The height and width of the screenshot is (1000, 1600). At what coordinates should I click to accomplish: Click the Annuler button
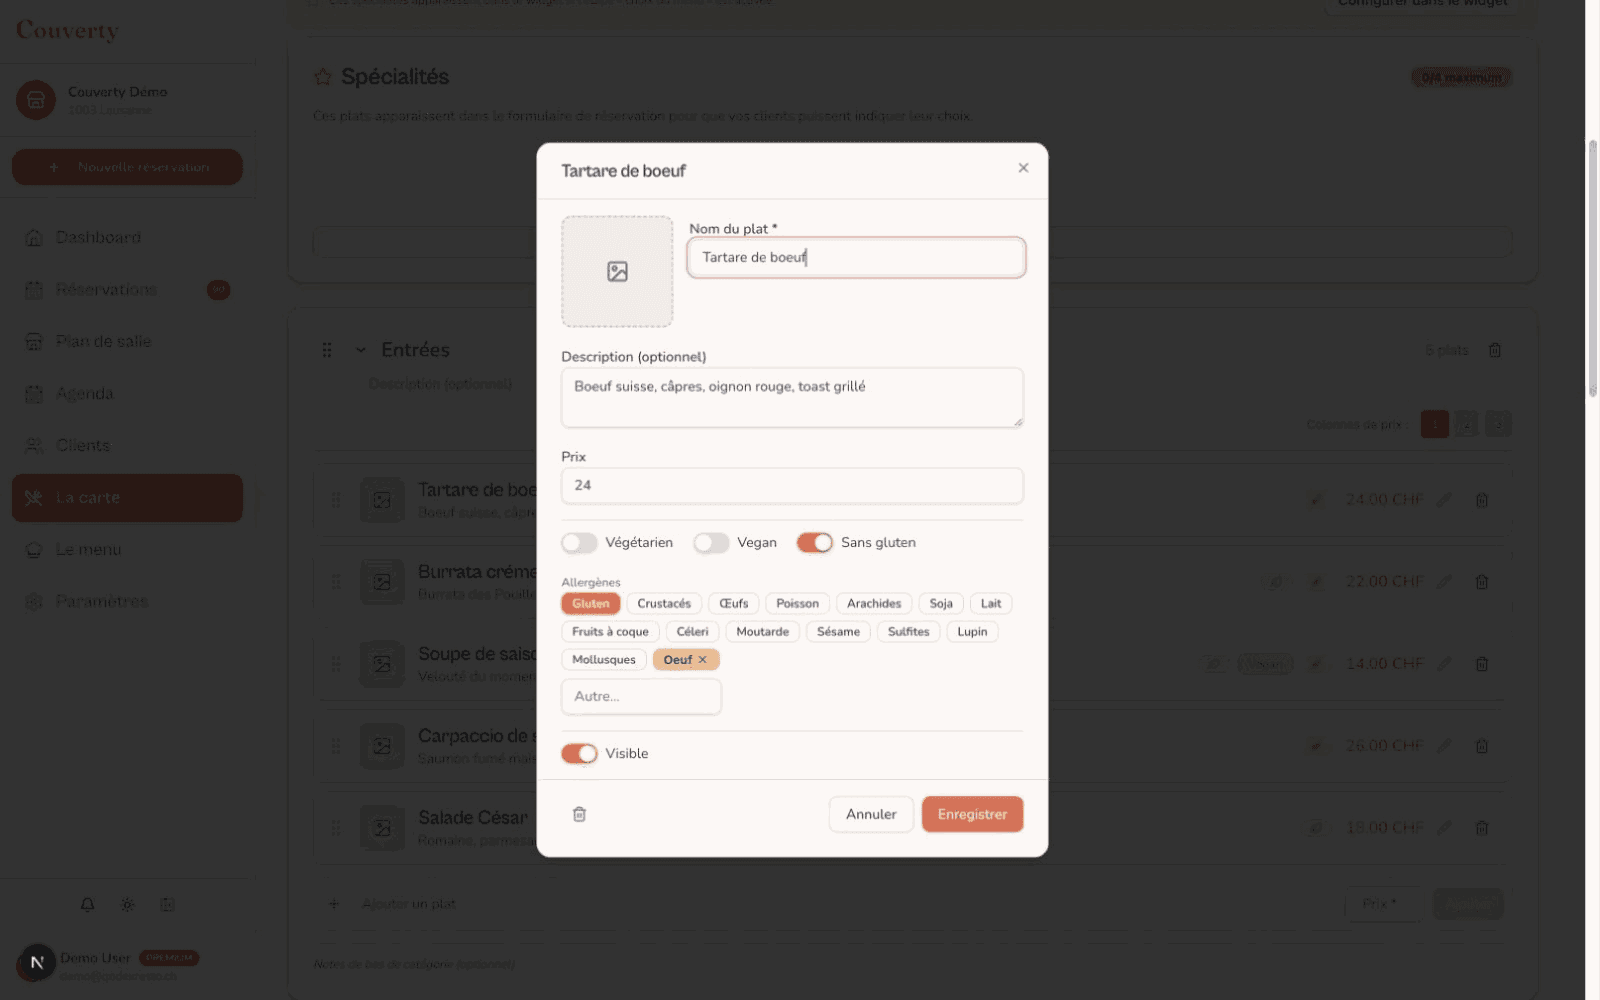pyautogui.click(x=871, y=814)
